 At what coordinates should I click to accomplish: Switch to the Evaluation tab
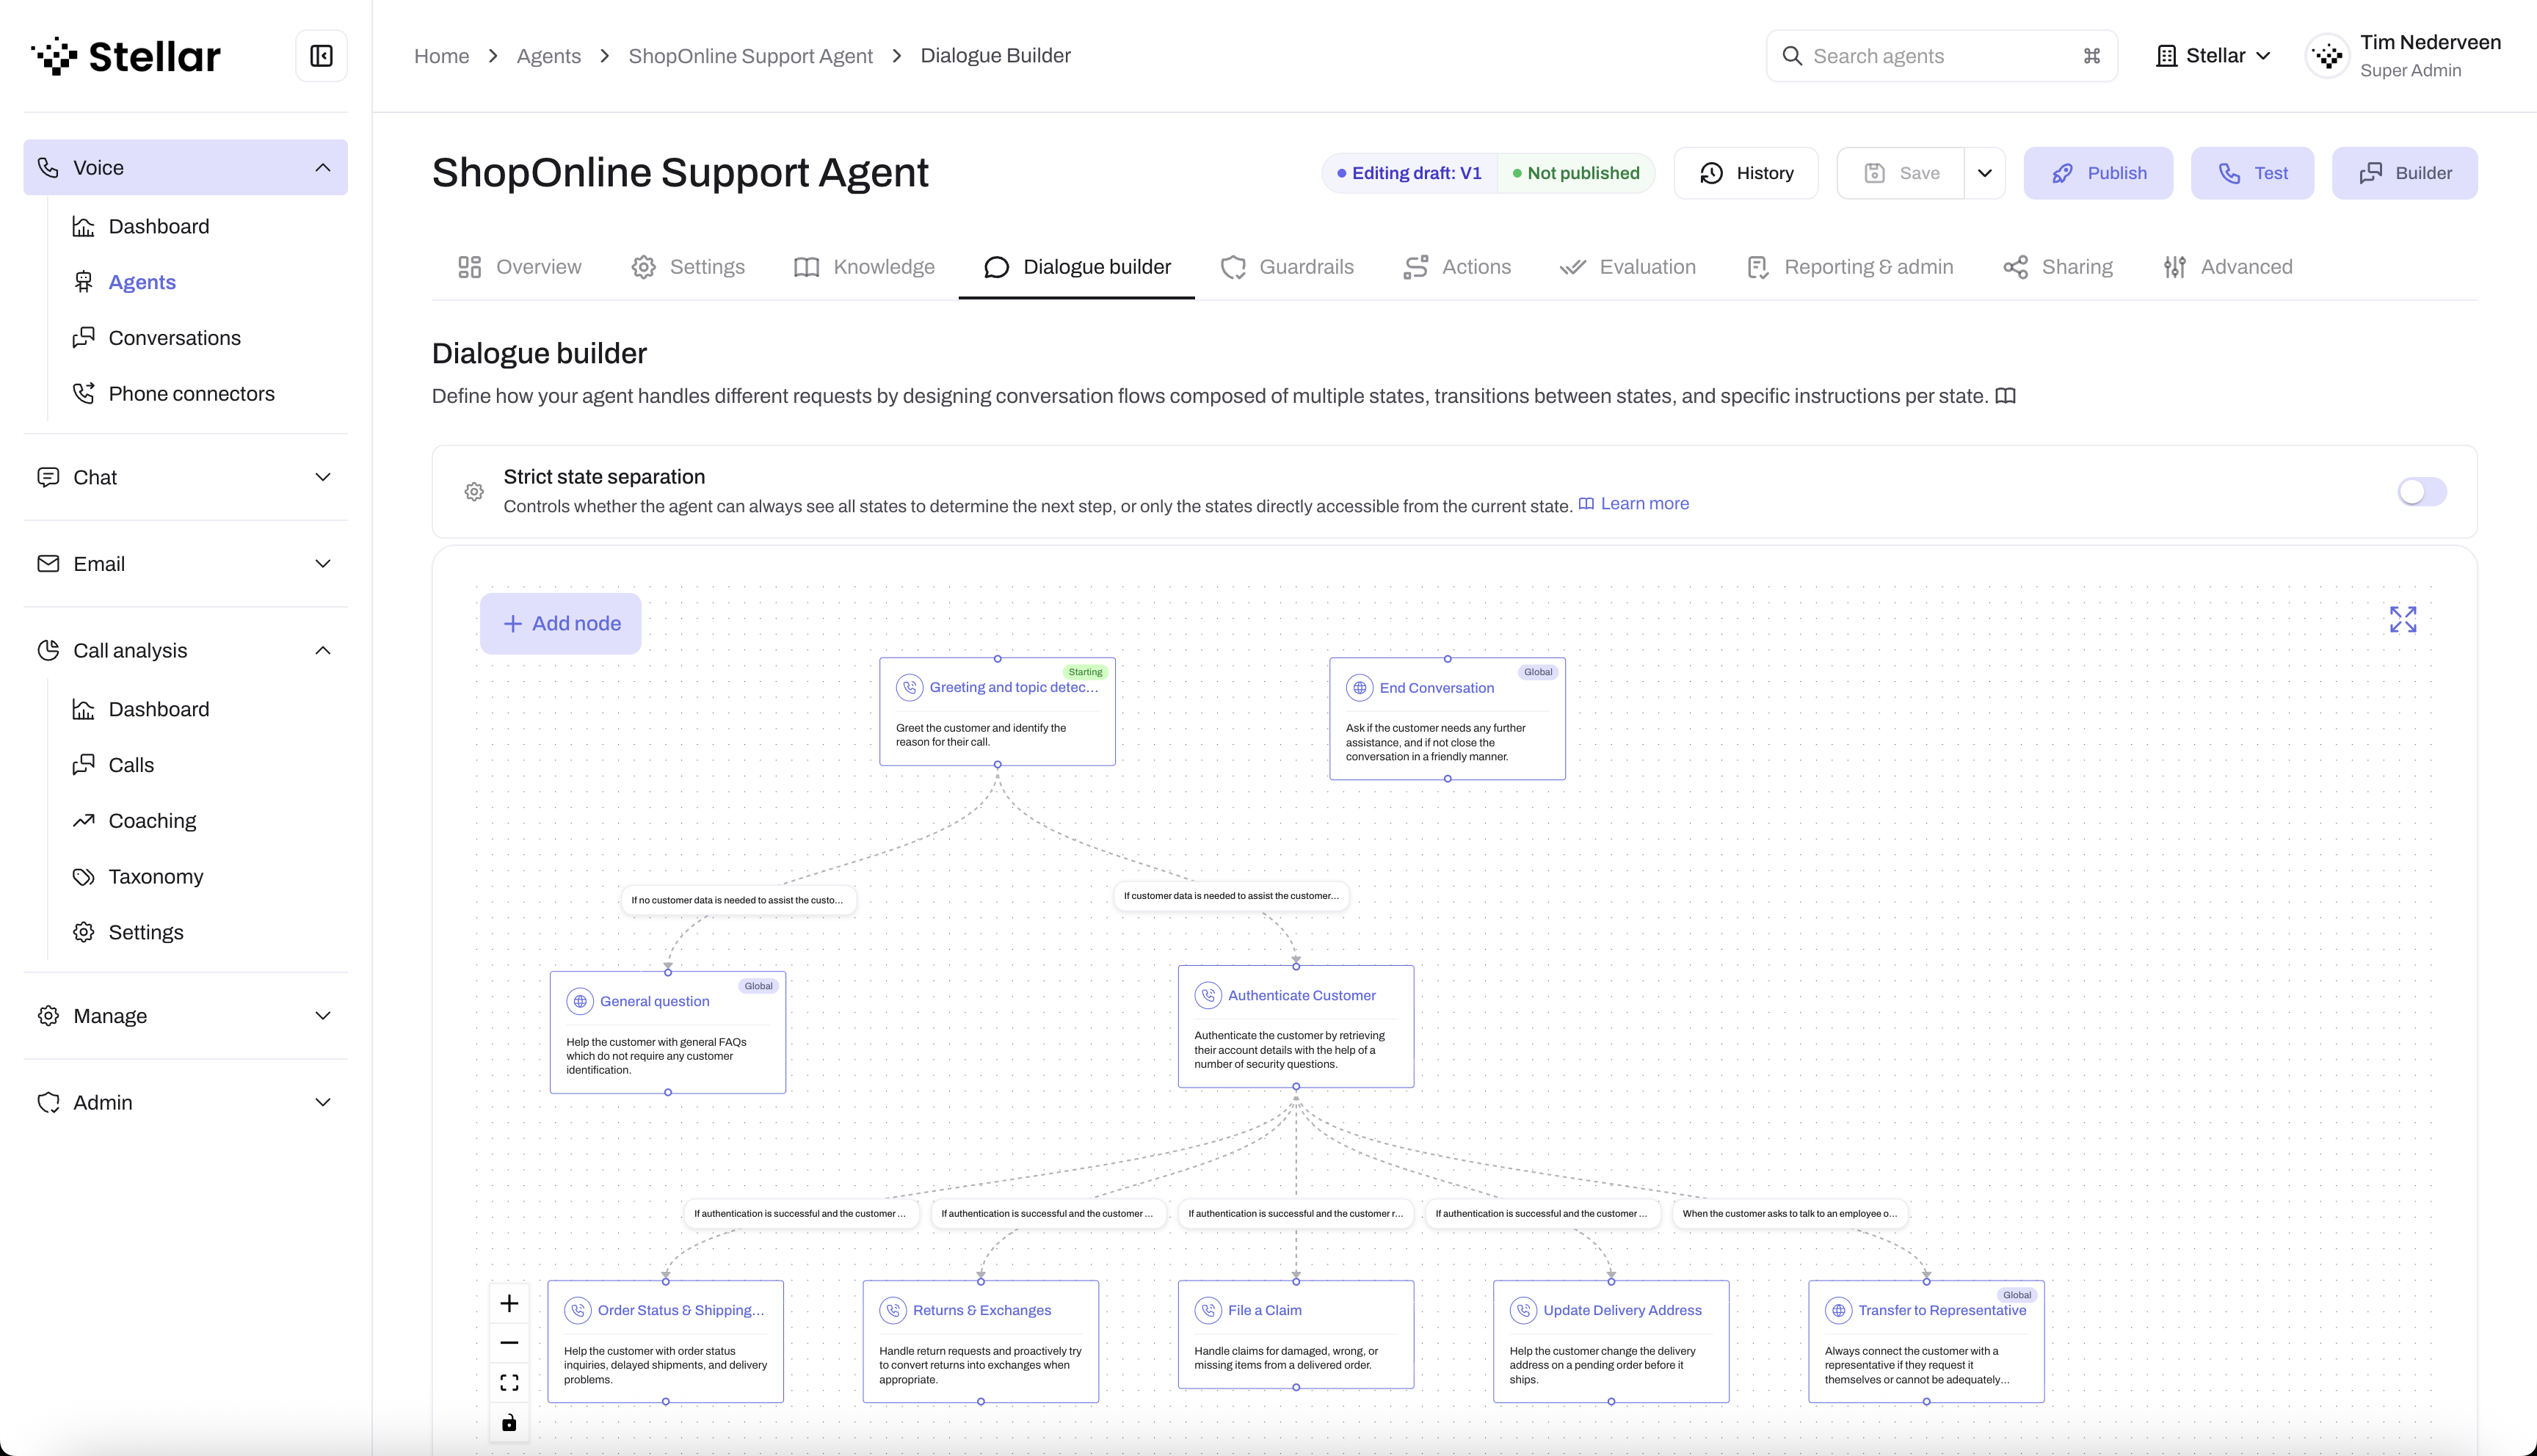[1628, 267]
